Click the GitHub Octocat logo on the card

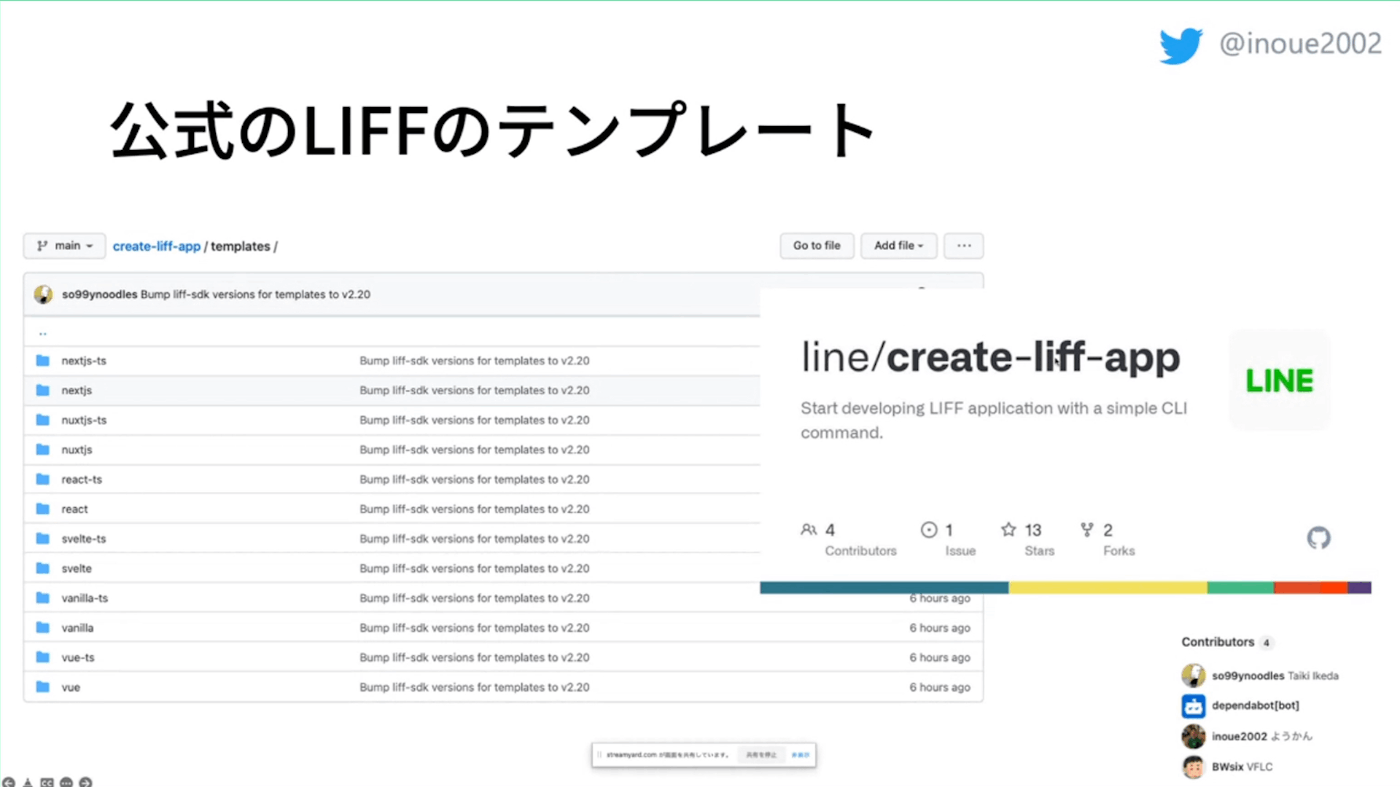point(1319,538)
